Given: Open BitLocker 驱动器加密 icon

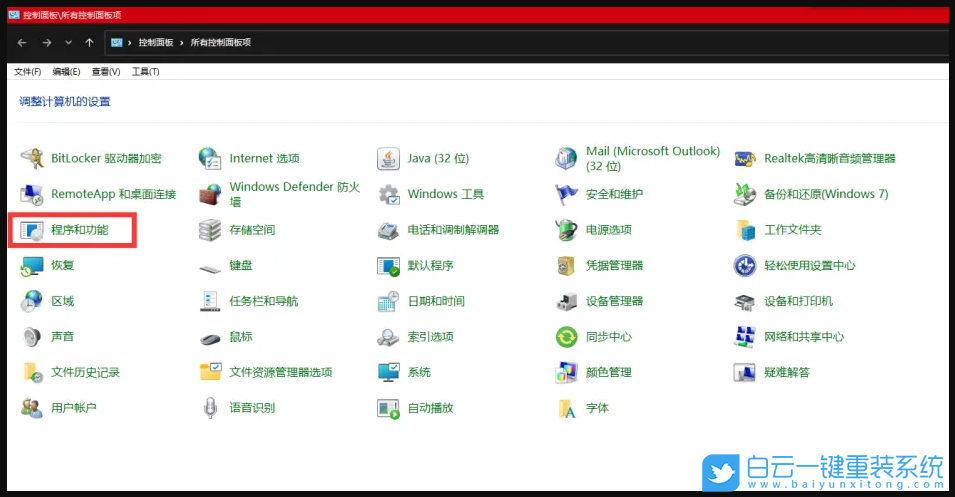Looking at the screenshot, I should point(32,158).
